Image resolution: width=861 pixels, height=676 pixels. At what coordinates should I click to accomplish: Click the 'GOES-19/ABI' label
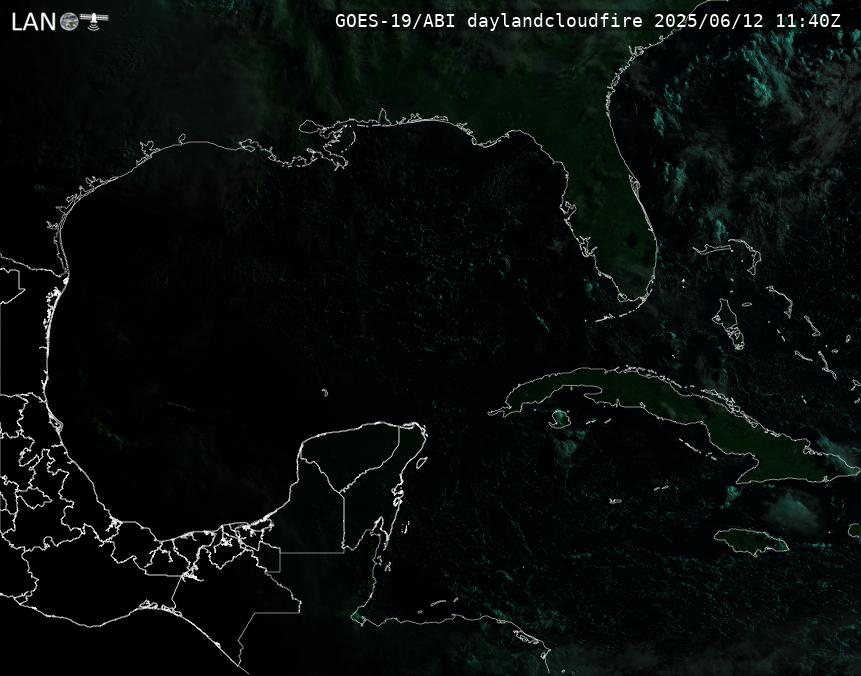tap(395, 21)
